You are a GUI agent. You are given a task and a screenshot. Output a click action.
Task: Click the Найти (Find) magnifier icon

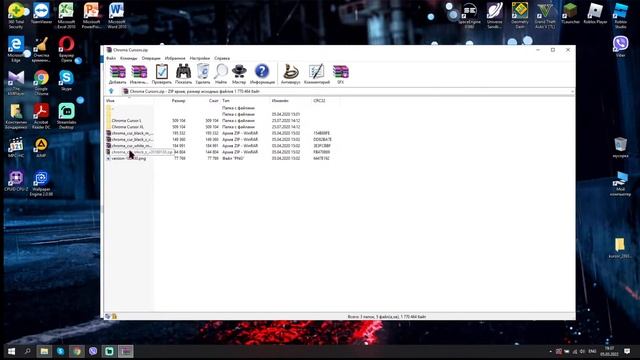(221, 74)
